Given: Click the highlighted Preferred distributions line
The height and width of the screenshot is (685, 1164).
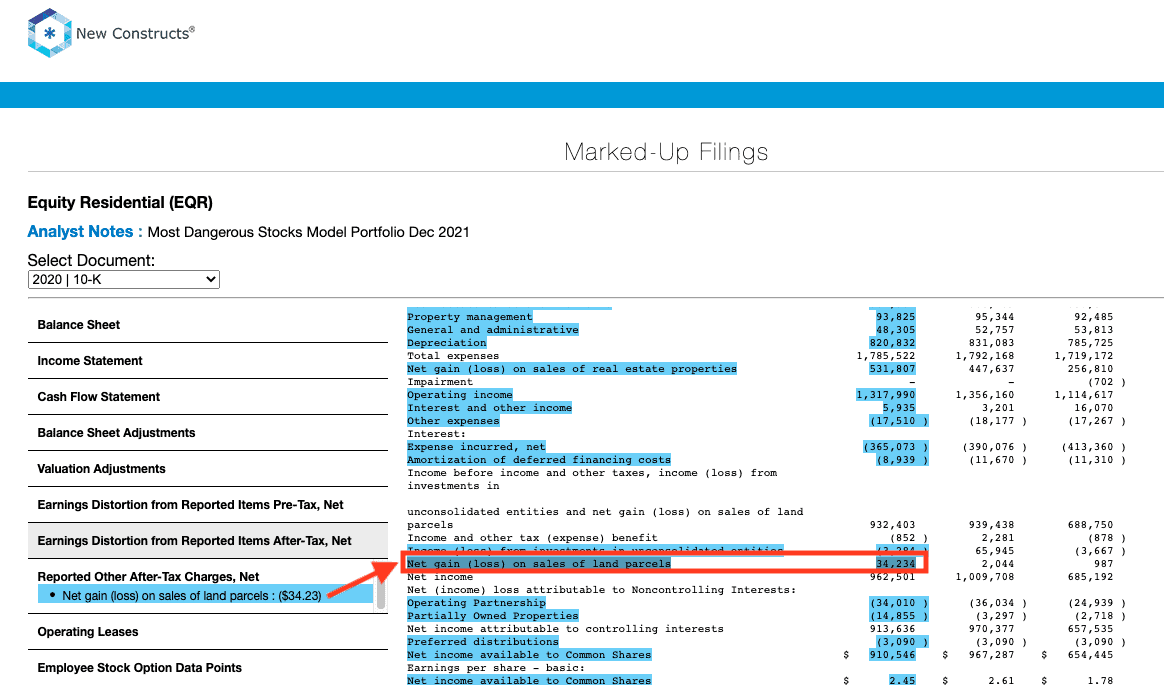Looking at the screenshot, I should point(483,642).
